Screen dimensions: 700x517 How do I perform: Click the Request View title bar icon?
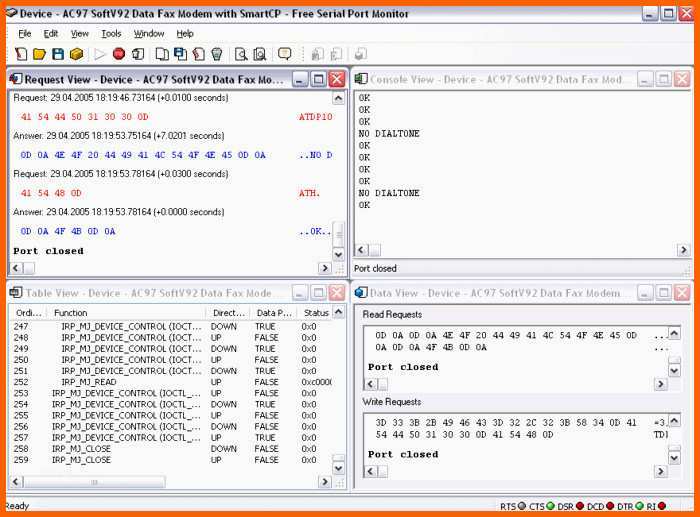(16, 79)
